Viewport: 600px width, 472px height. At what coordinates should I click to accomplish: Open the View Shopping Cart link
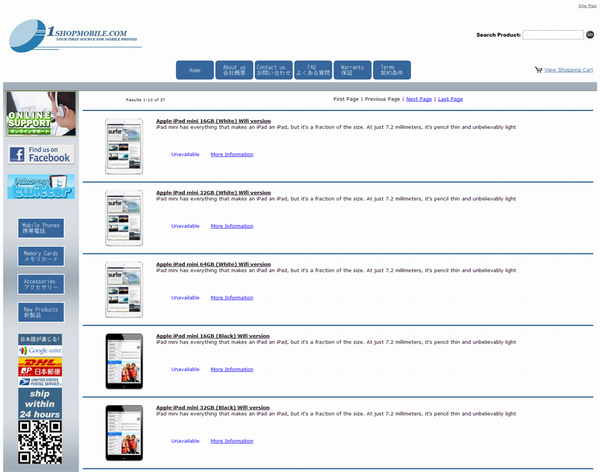pyautogui.click(x=569, y=70)
